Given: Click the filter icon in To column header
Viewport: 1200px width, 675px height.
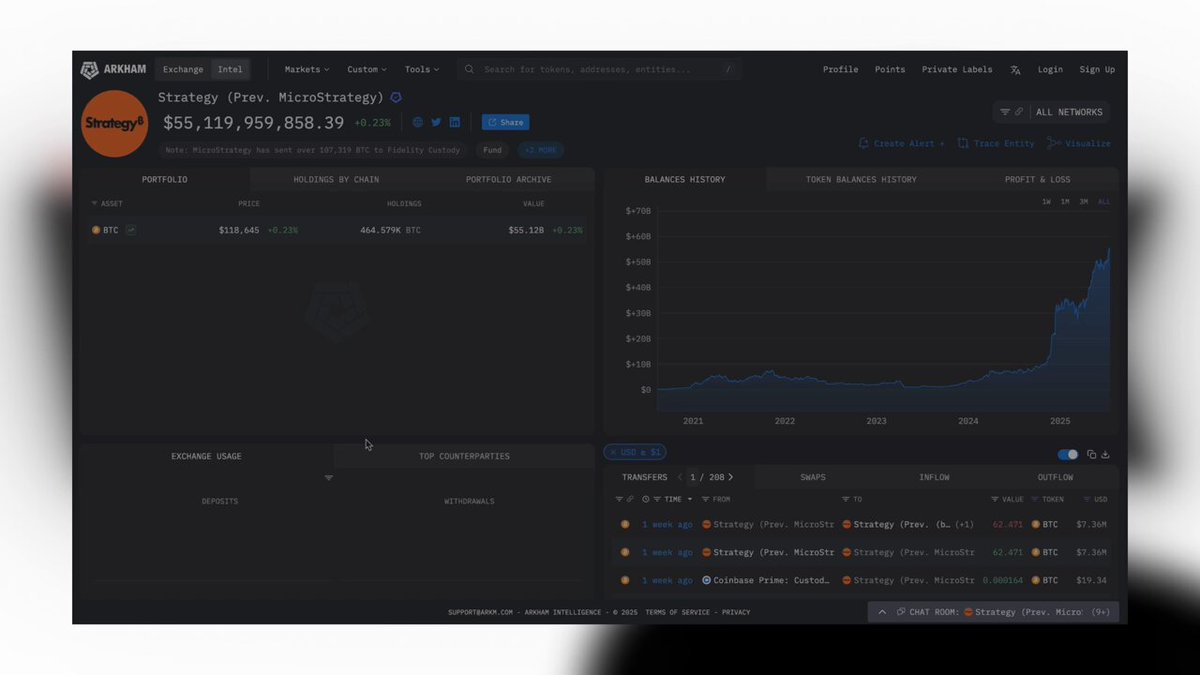Looking at the screenshot, I should [846, 499].
